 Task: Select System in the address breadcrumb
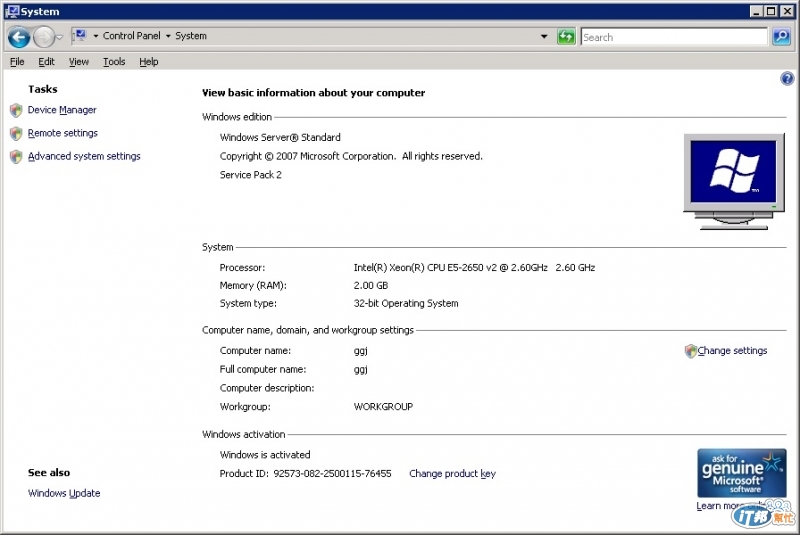(191, 36)
